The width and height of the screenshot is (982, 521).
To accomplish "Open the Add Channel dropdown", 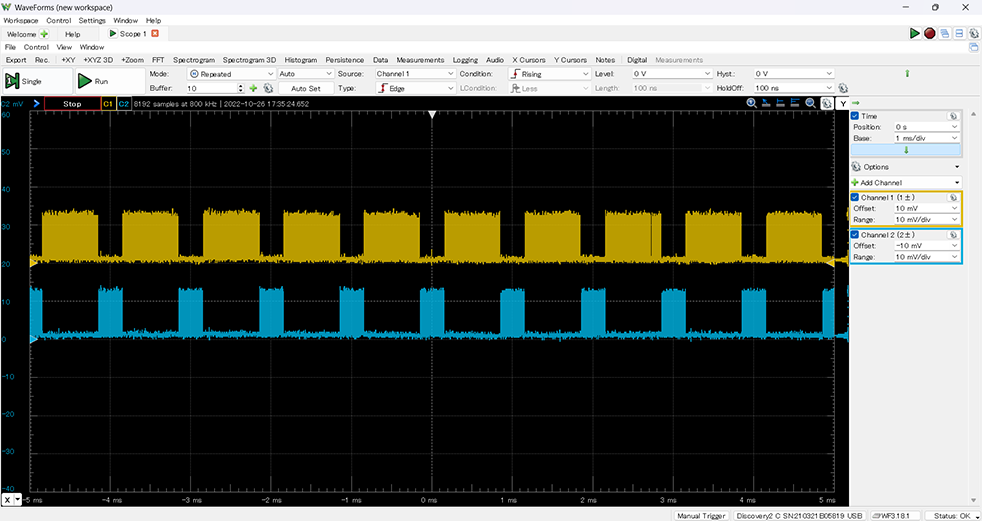I will click(x=906, y=183).
